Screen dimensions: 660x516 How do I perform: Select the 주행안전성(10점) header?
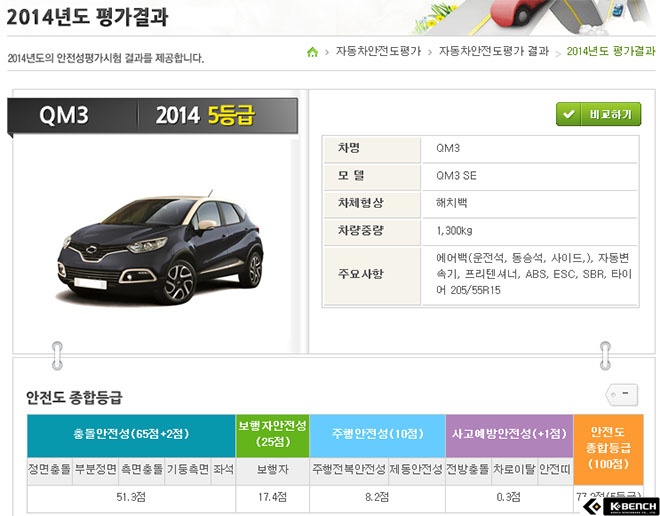377,436
